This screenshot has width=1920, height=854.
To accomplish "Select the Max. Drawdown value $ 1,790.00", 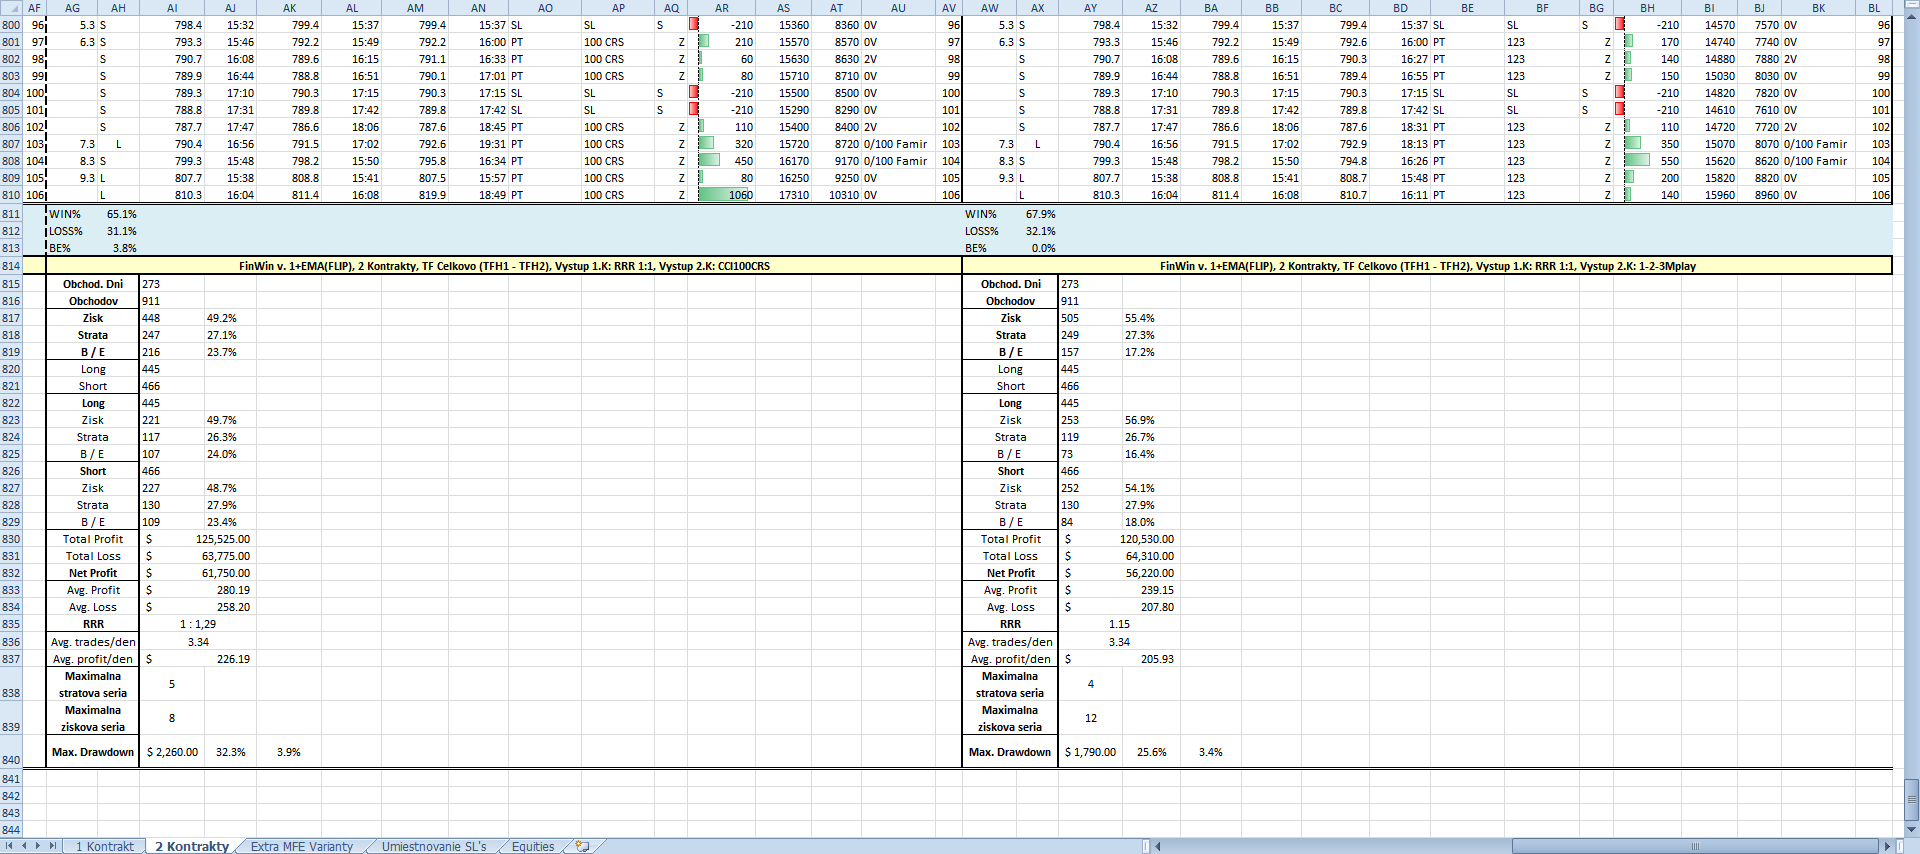I will [1090, 752].
